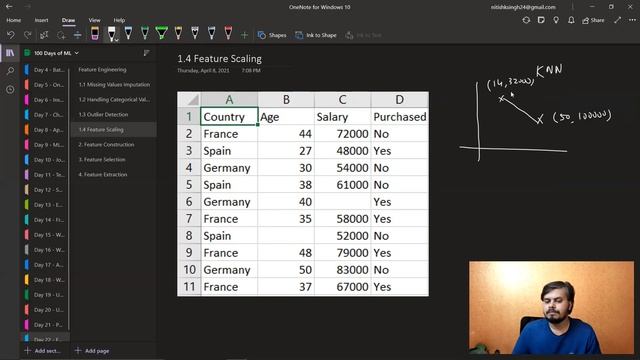Select the blue pen
640x360 pixels.
point(128,33)
